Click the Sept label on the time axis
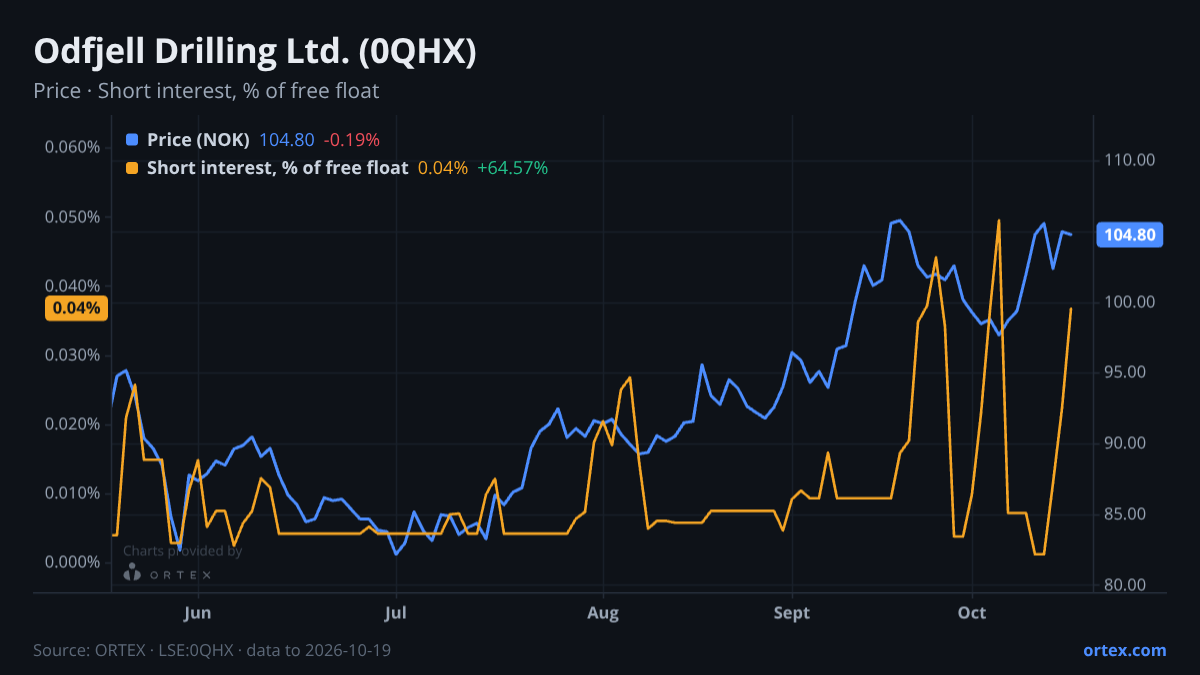 point(792,612)
